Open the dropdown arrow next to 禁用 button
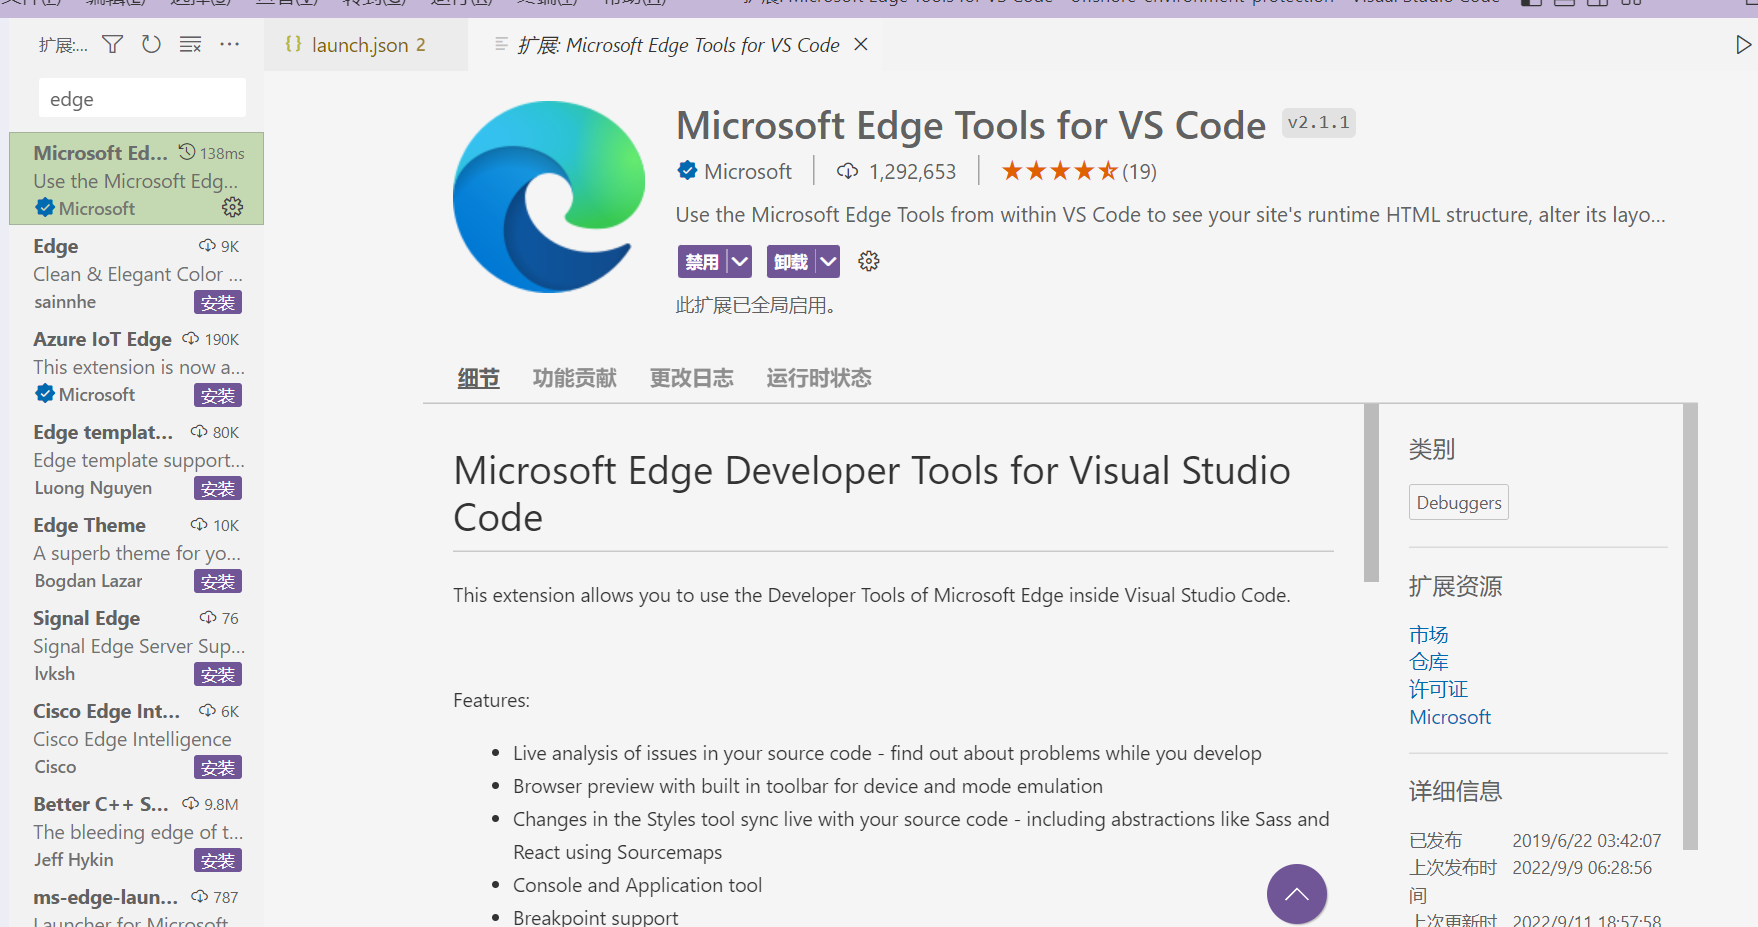Image resolution: width=1758 pixels, height=927 pixels. pyautogui.click(x=739, y=262)
